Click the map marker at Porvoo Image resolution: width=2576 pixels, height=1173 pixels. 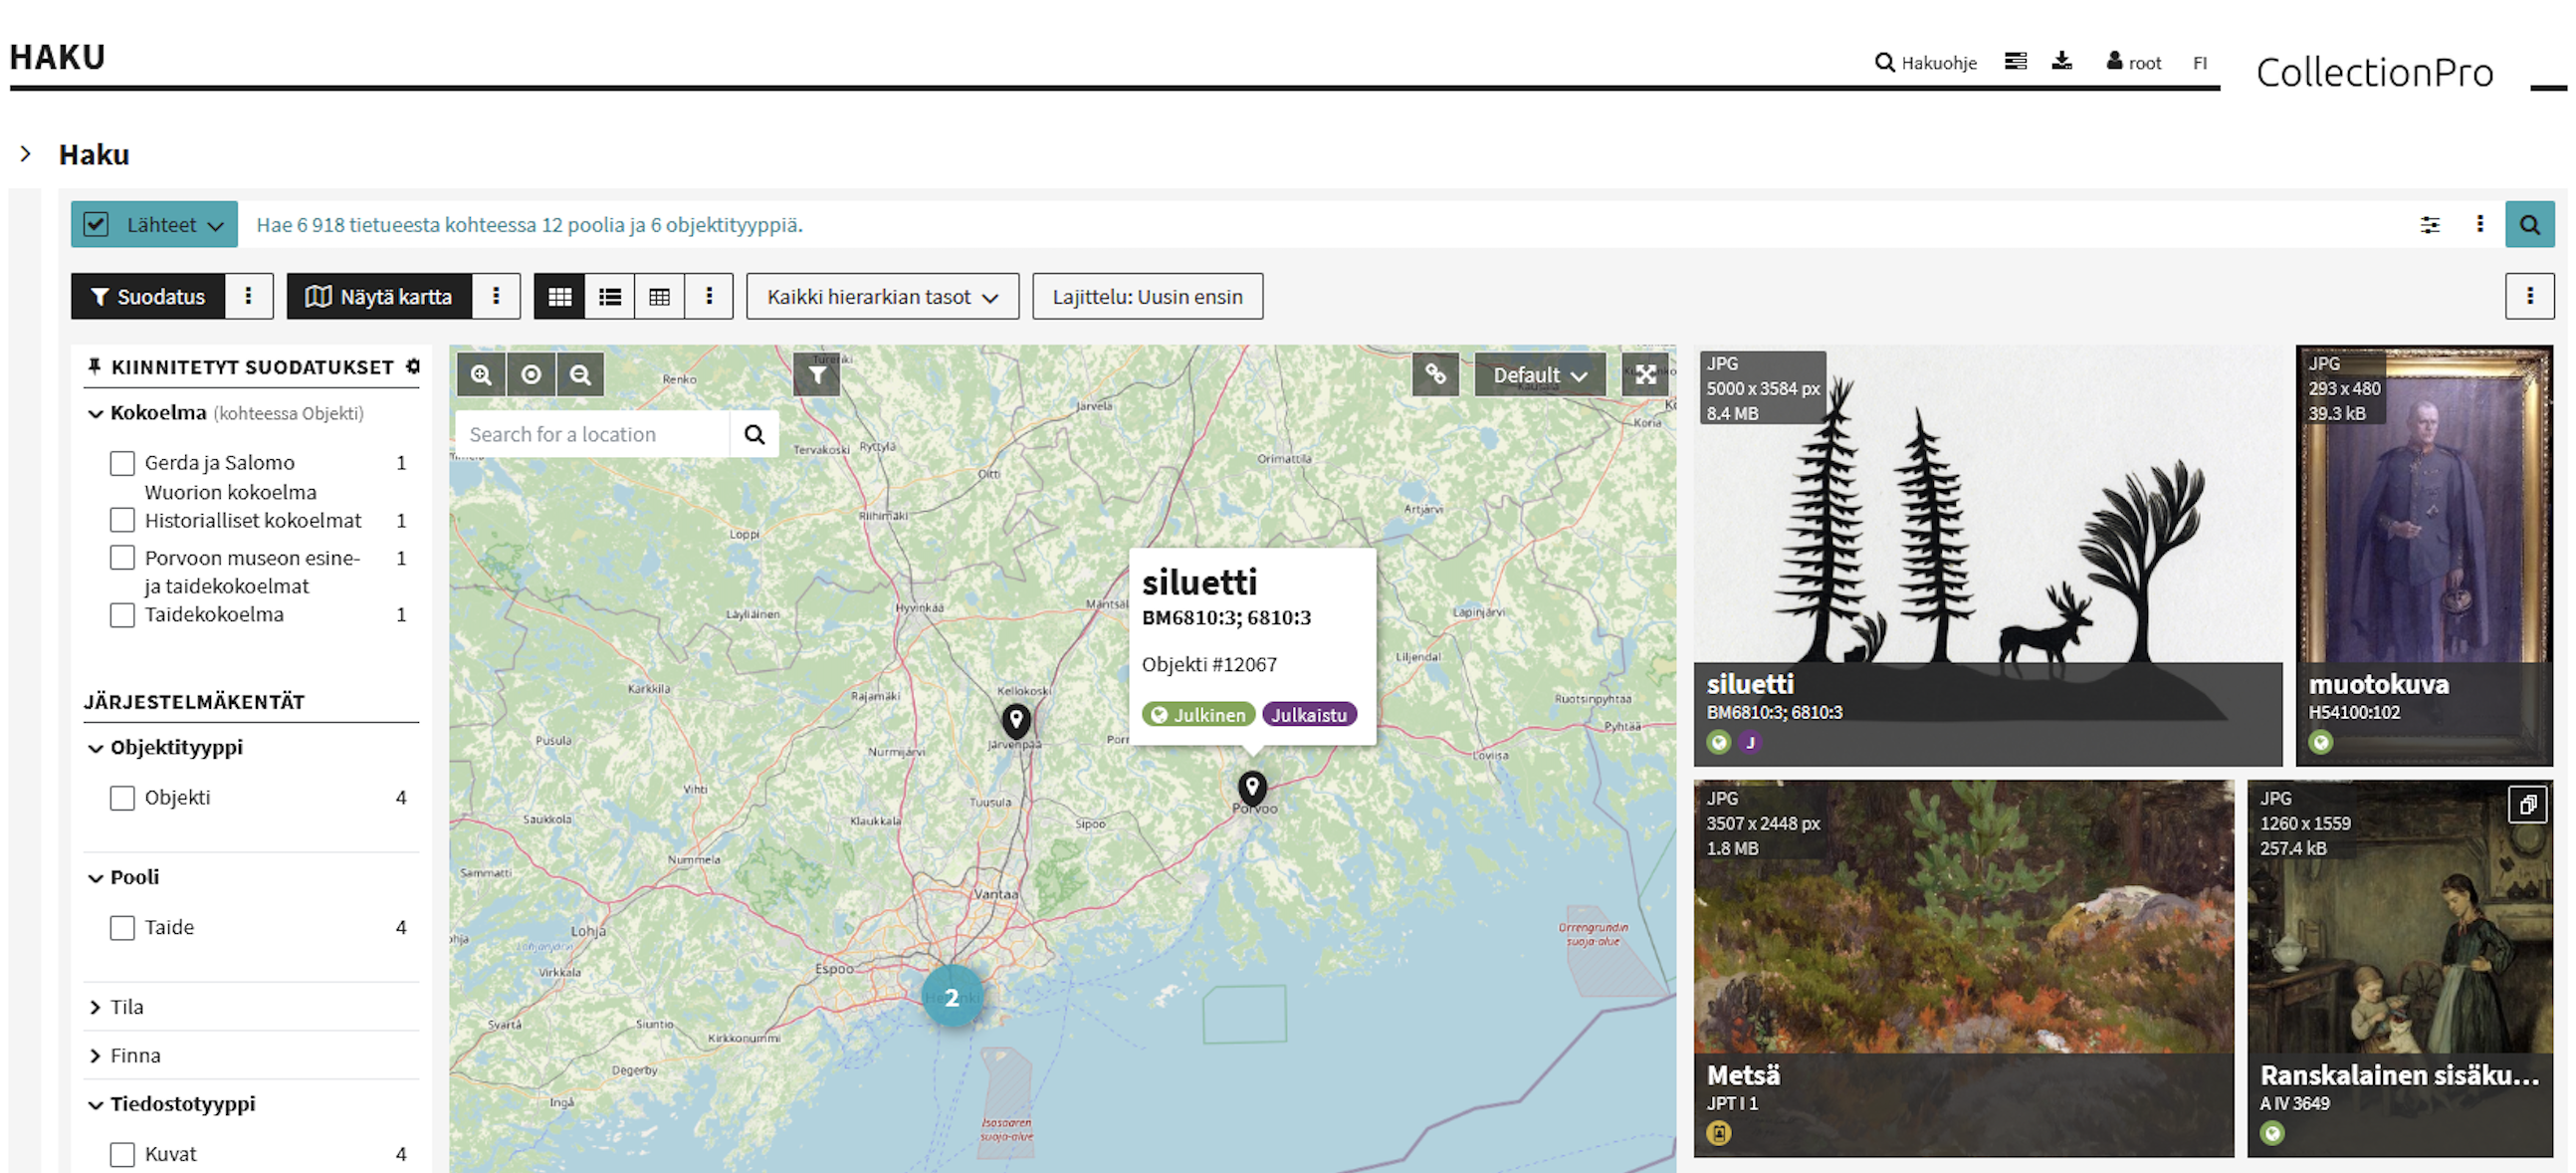(1252, 787)
